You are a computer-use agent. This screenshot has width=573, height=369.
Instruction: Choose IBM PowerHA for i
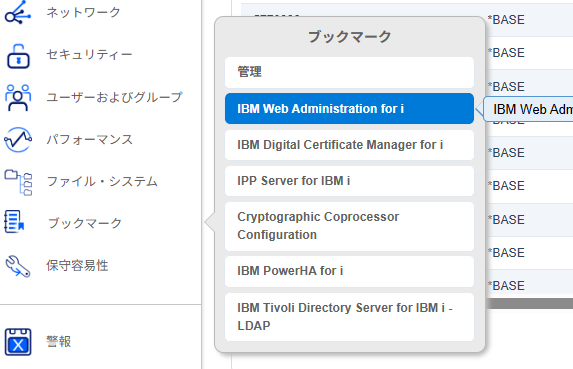pos(349,271)
